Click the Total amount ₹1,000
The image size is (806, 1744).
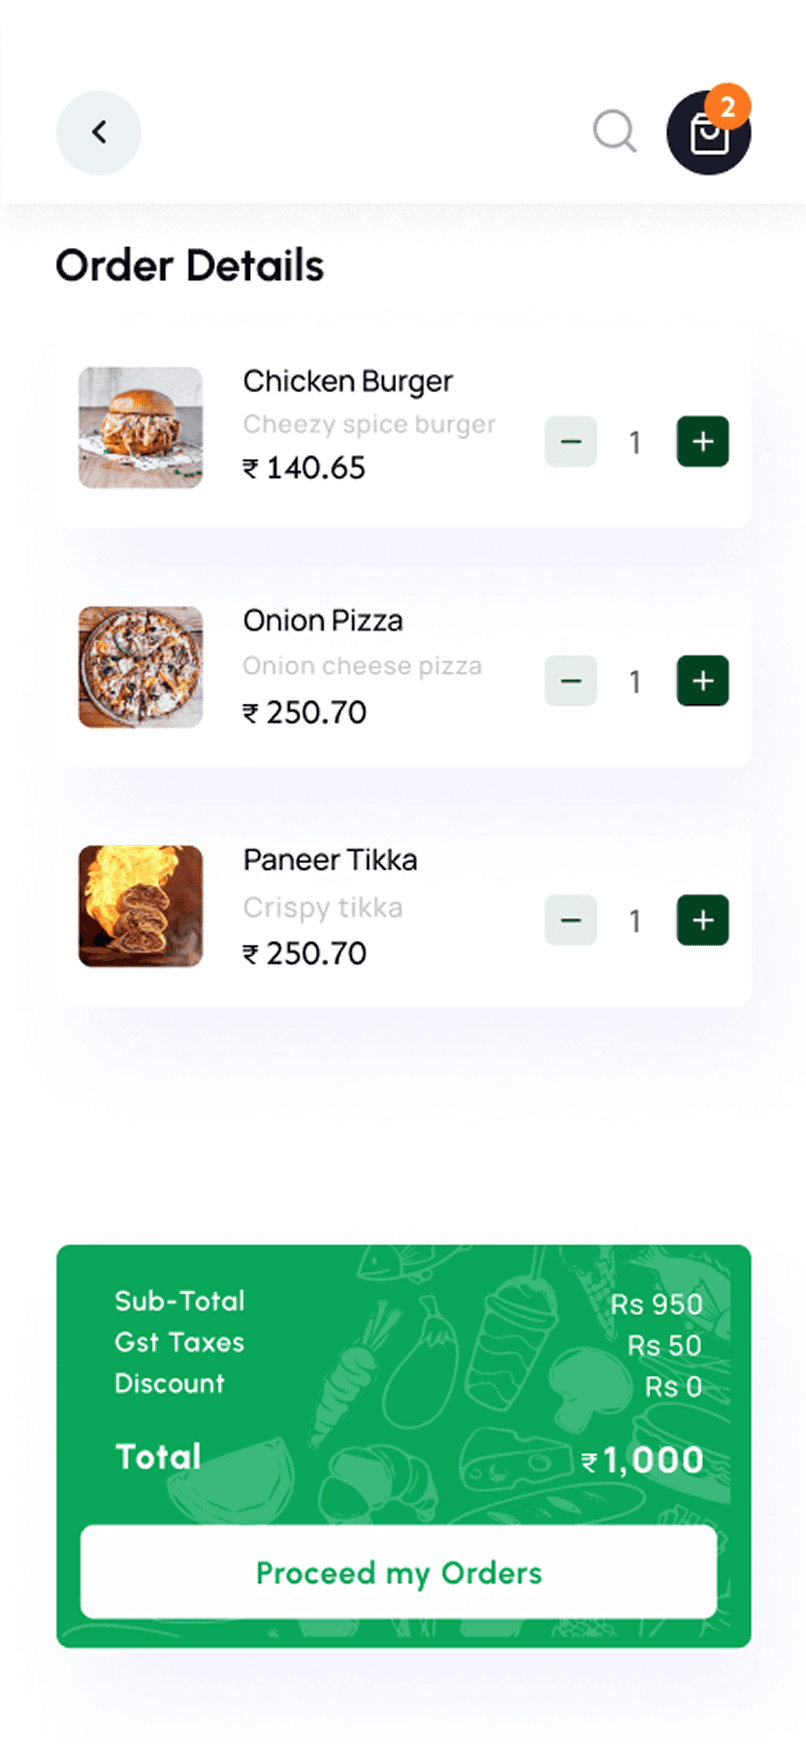tap(643, 1460)
